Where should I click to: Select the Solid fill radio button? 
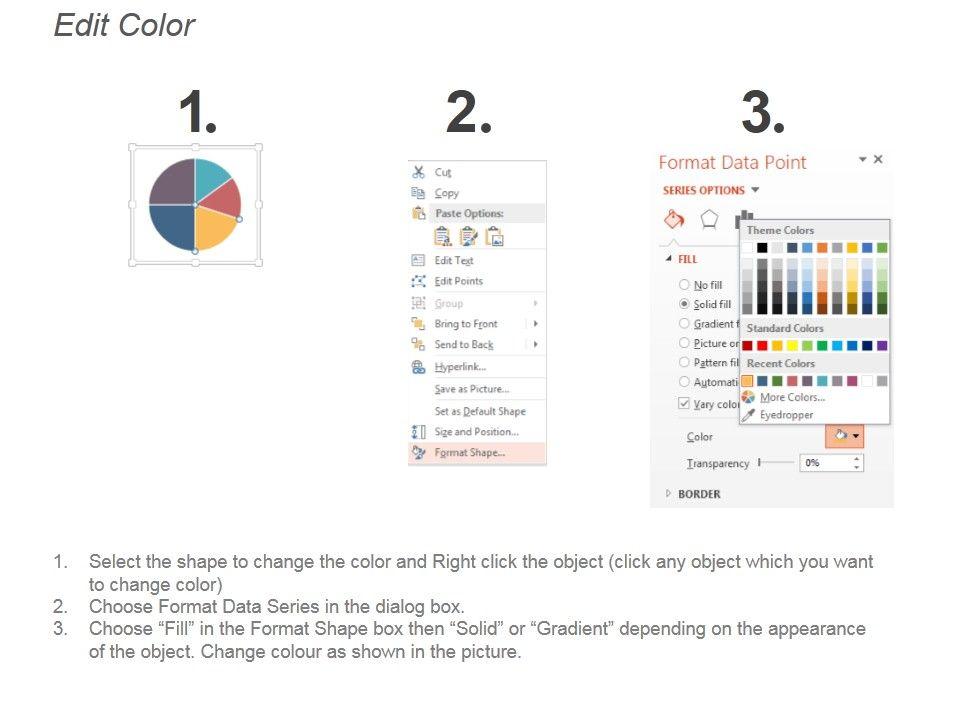[x=684, y=304]
